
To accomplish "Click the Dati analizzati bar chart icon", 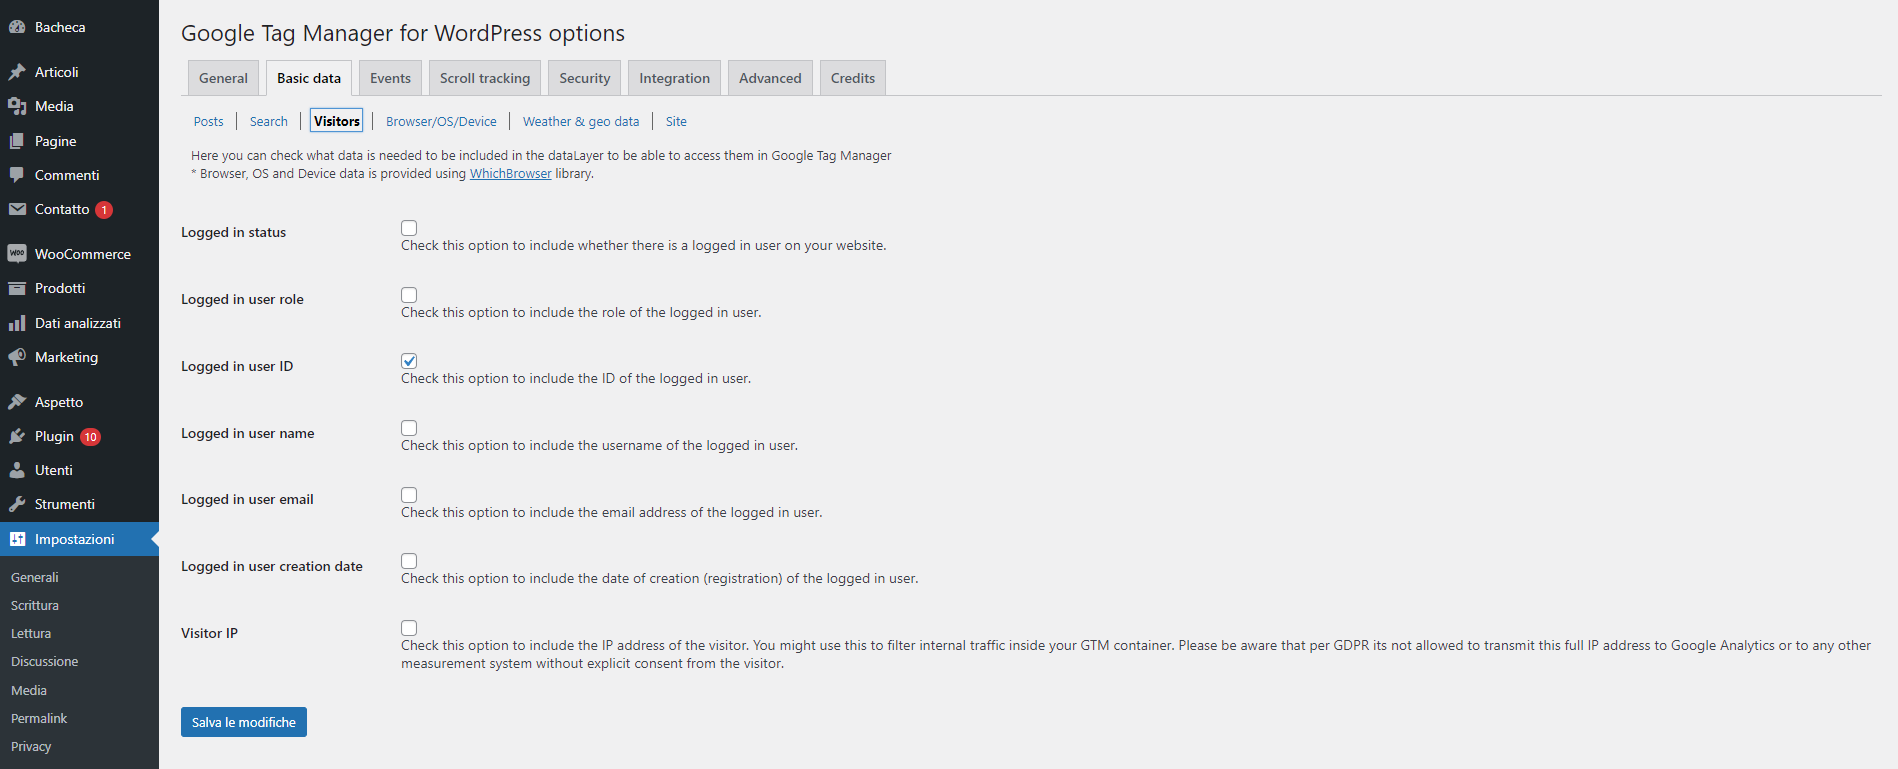I will click(x=17, y=323).
